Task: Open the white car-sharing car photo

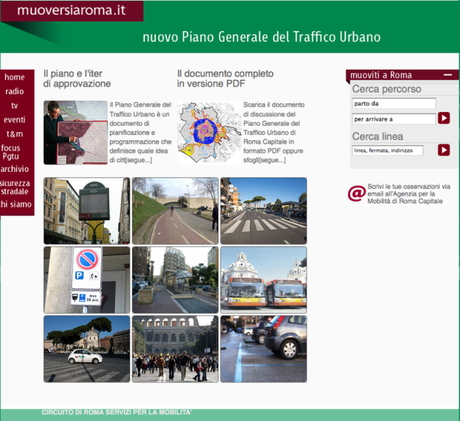Action: tap(87, 349)
